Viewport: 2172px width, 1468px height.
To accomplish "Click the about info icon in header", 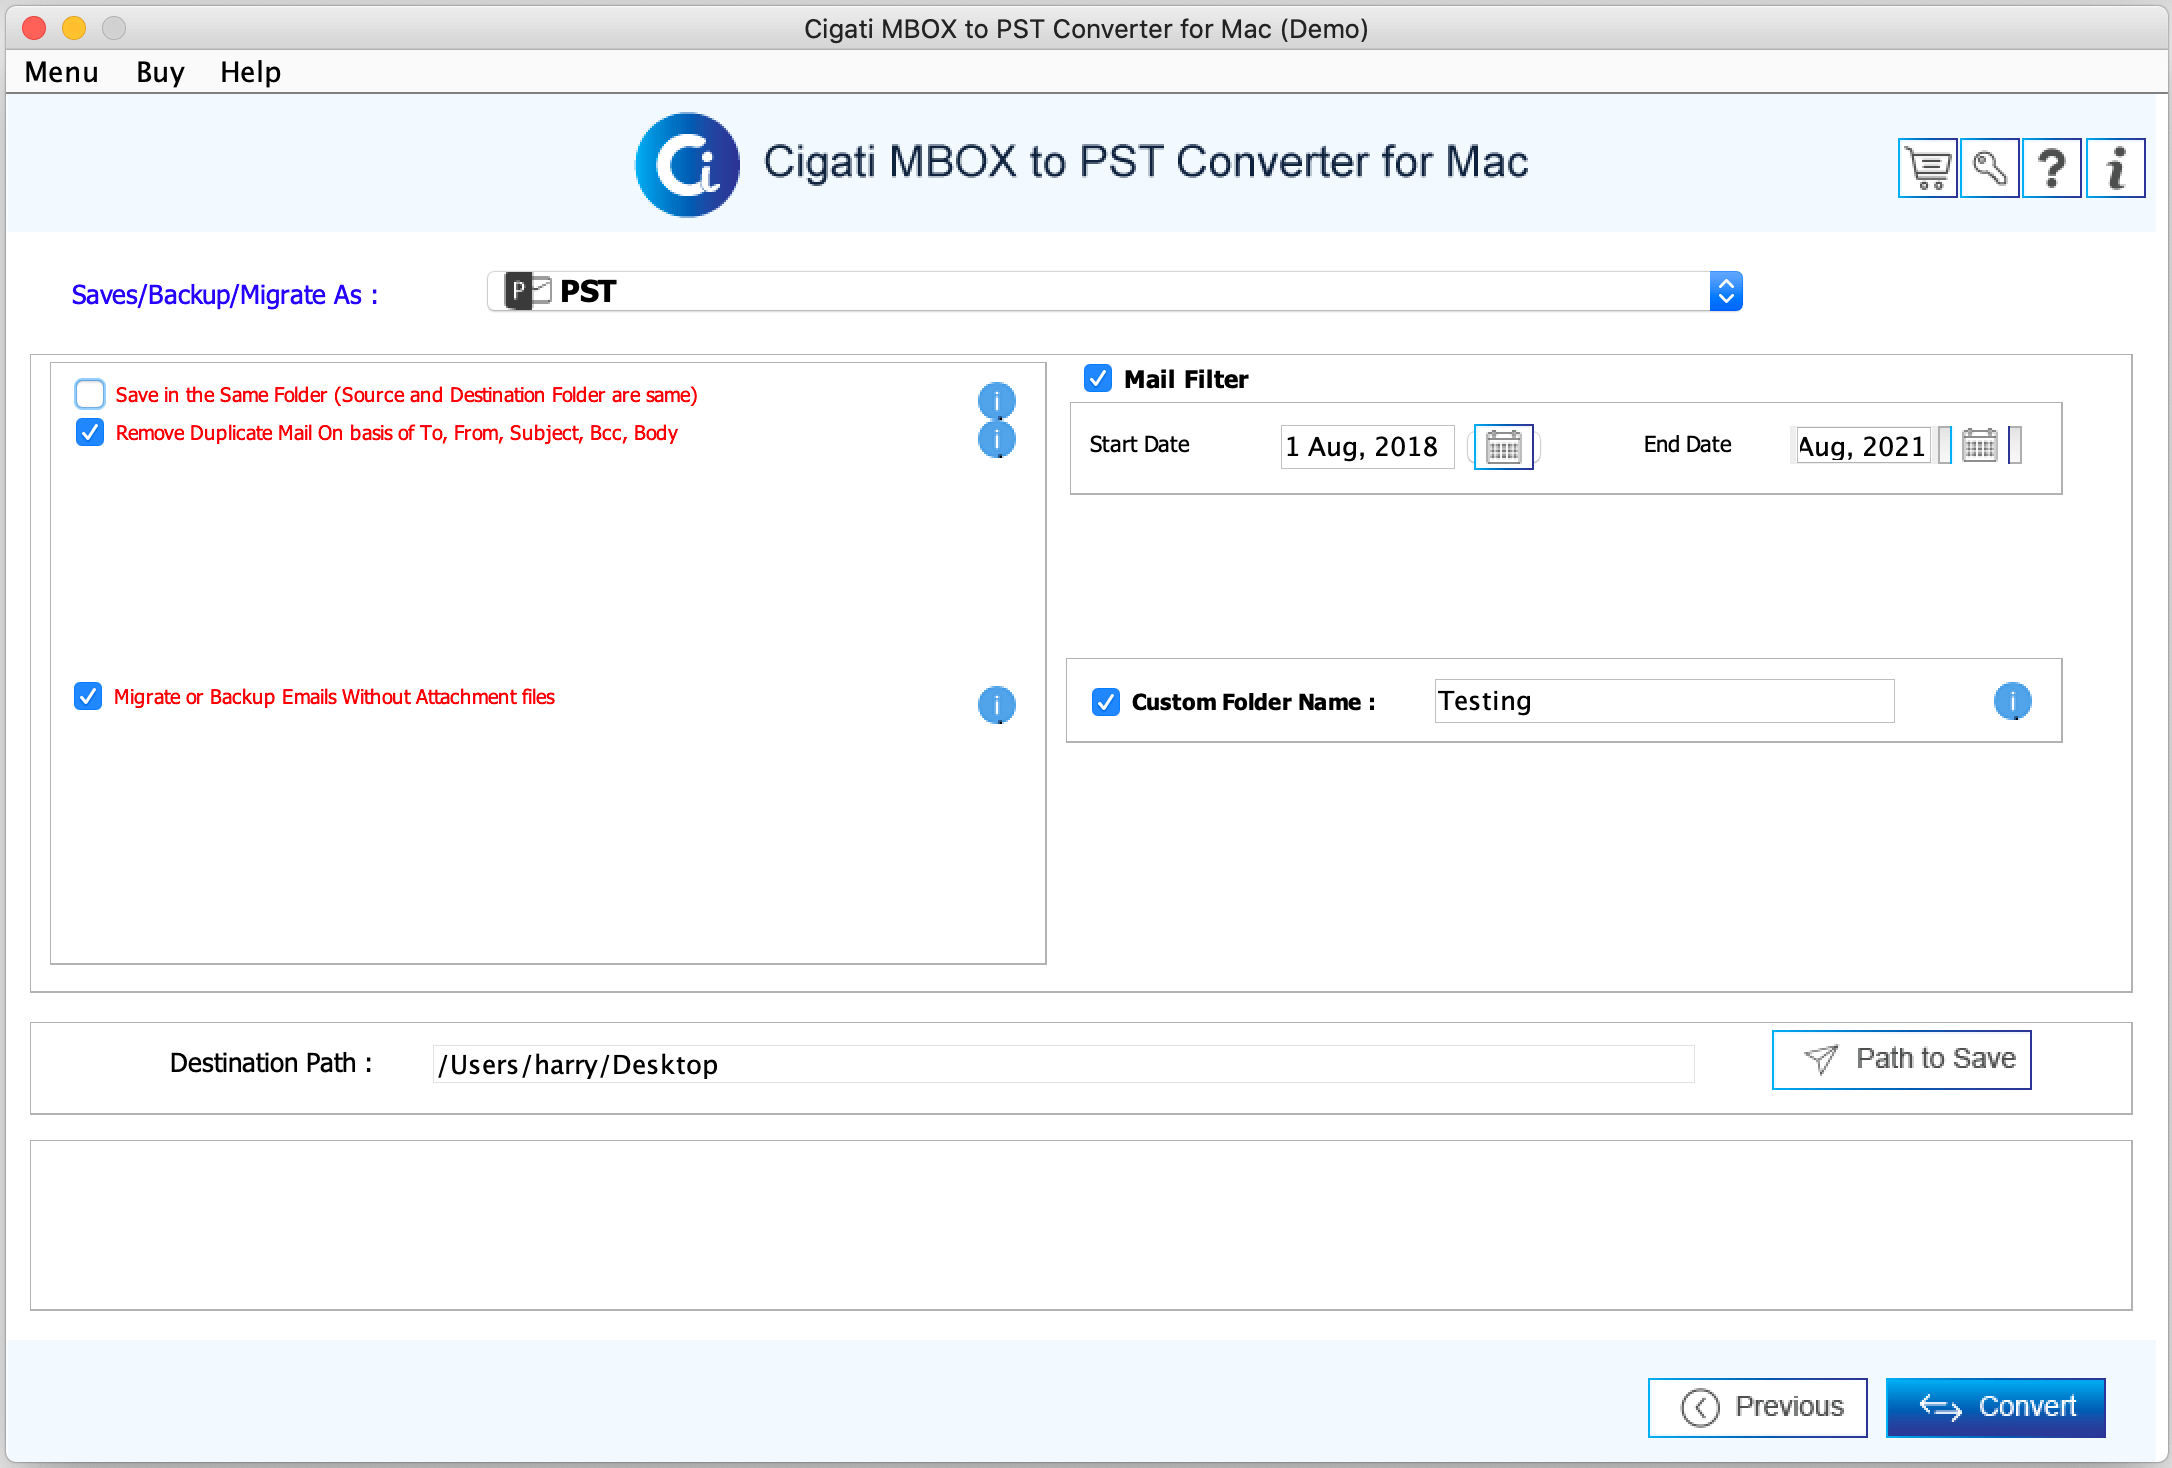I will point(2115,168).
